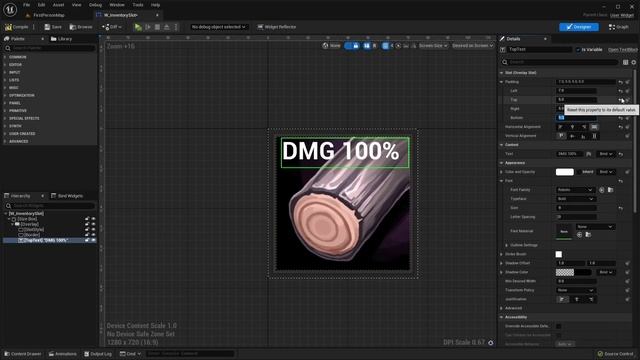Click the Compile button icon

[x=9, y=27]
